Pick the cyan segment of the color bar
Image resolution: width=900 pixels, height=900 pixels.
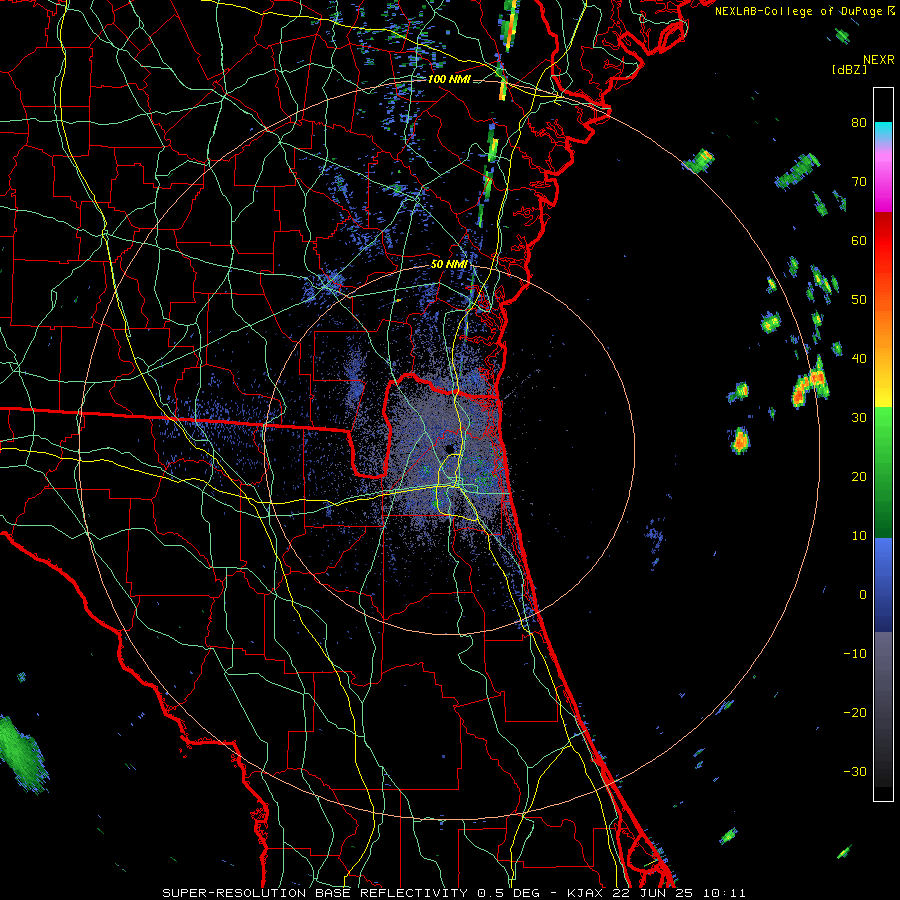[x=883, y=132]
